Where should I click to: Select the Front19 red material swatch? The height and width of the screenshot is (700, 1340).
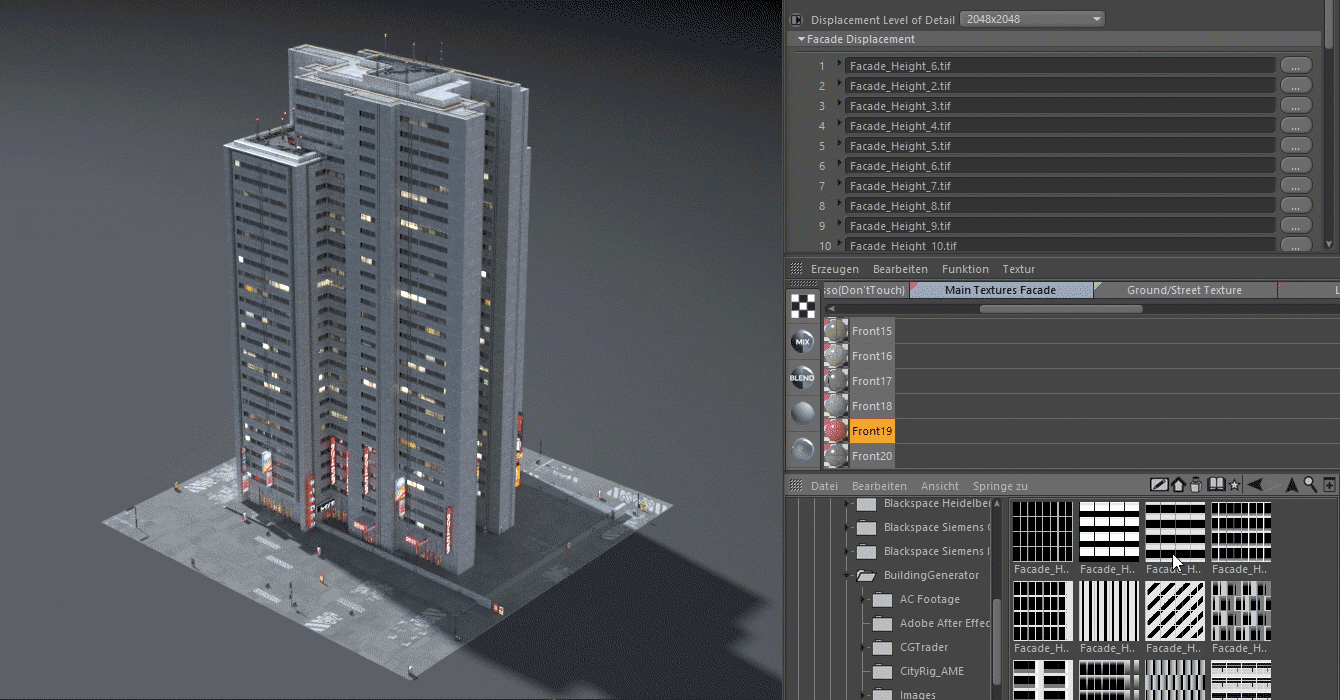(835, 431)
